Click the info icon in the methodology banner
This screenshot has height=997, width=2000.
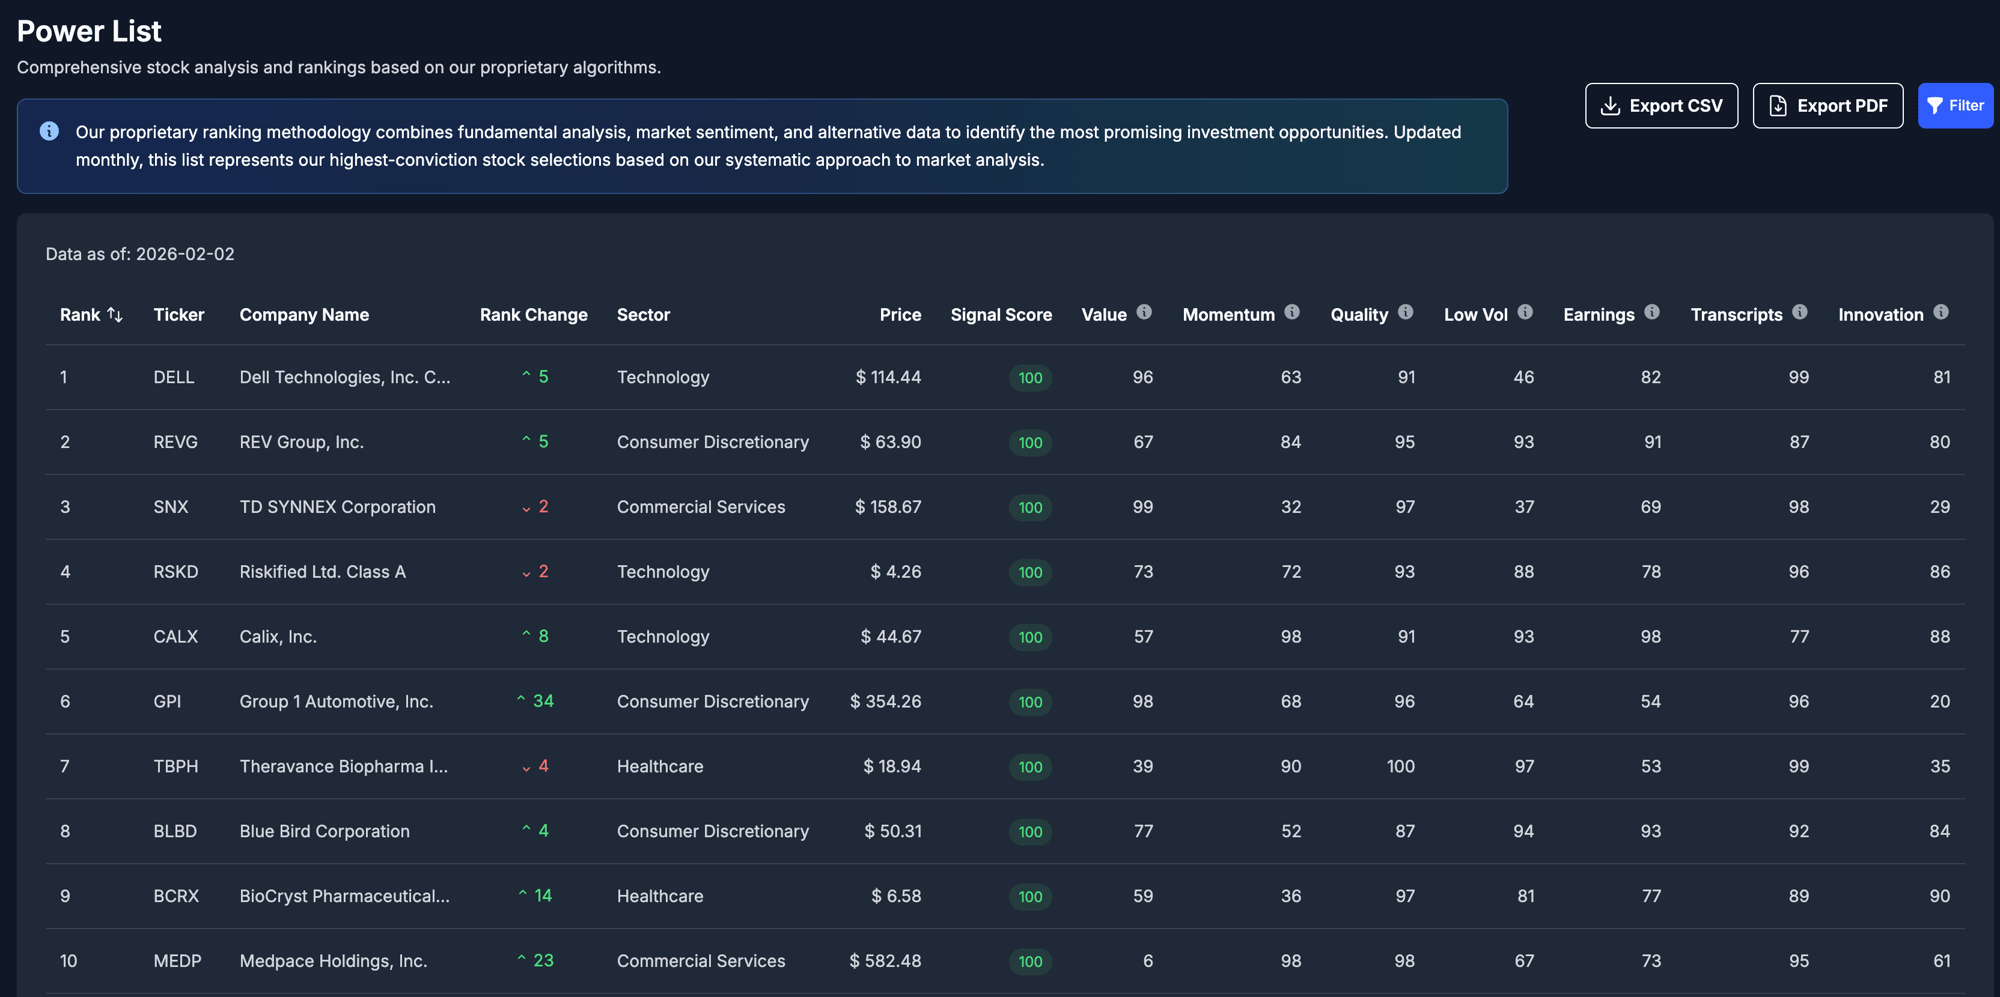pos(49,131)
